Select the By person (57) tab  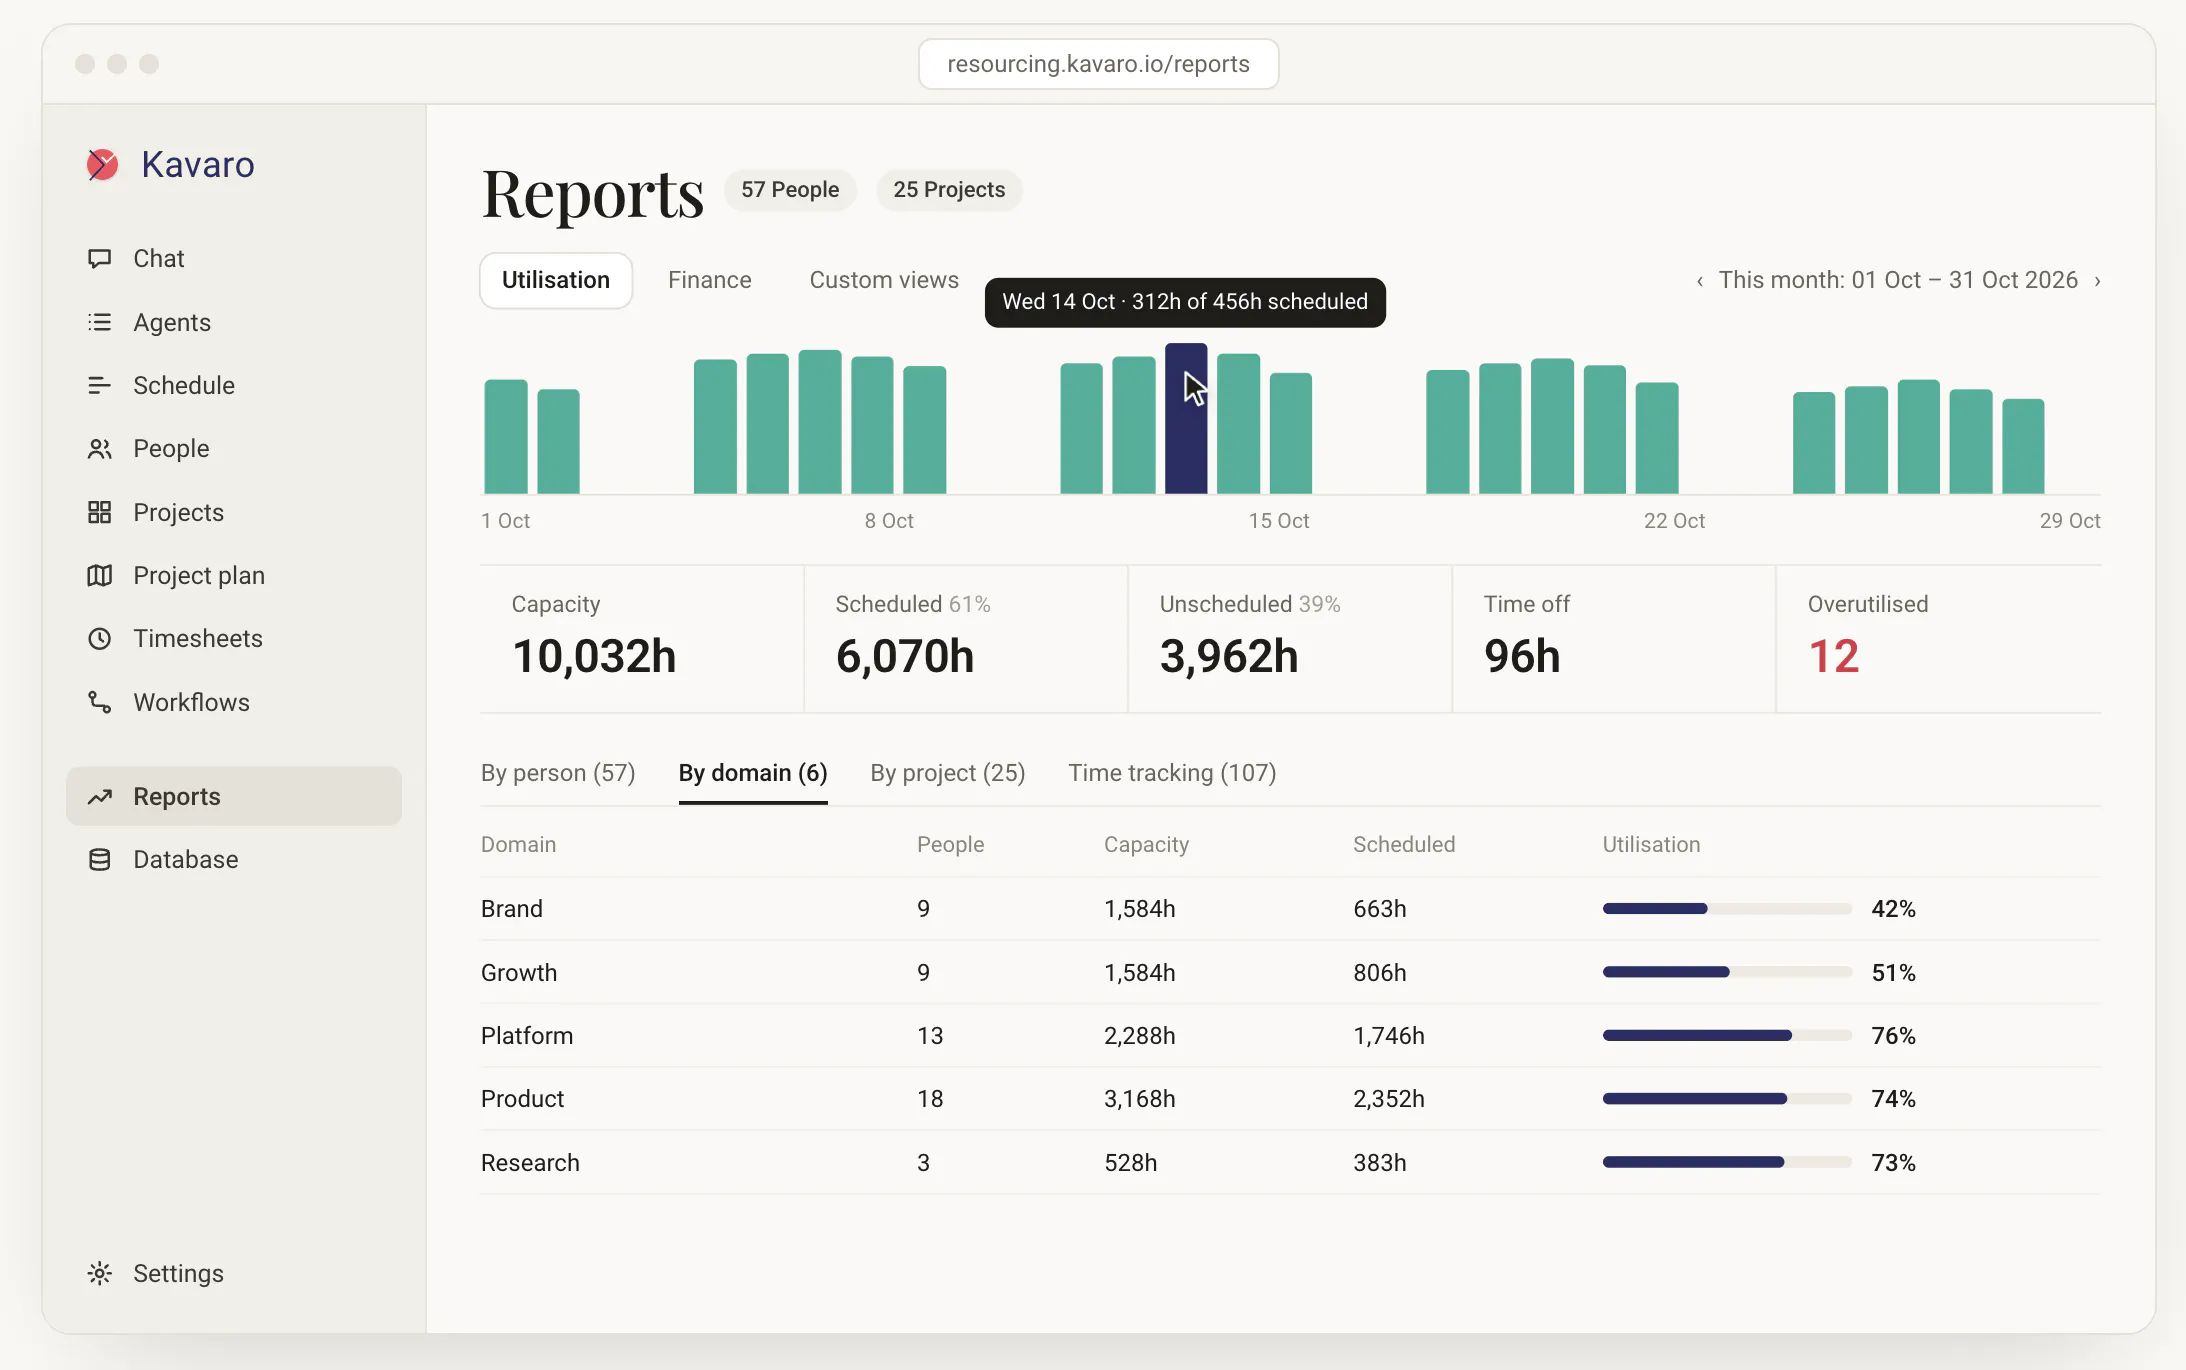[558, 773]
